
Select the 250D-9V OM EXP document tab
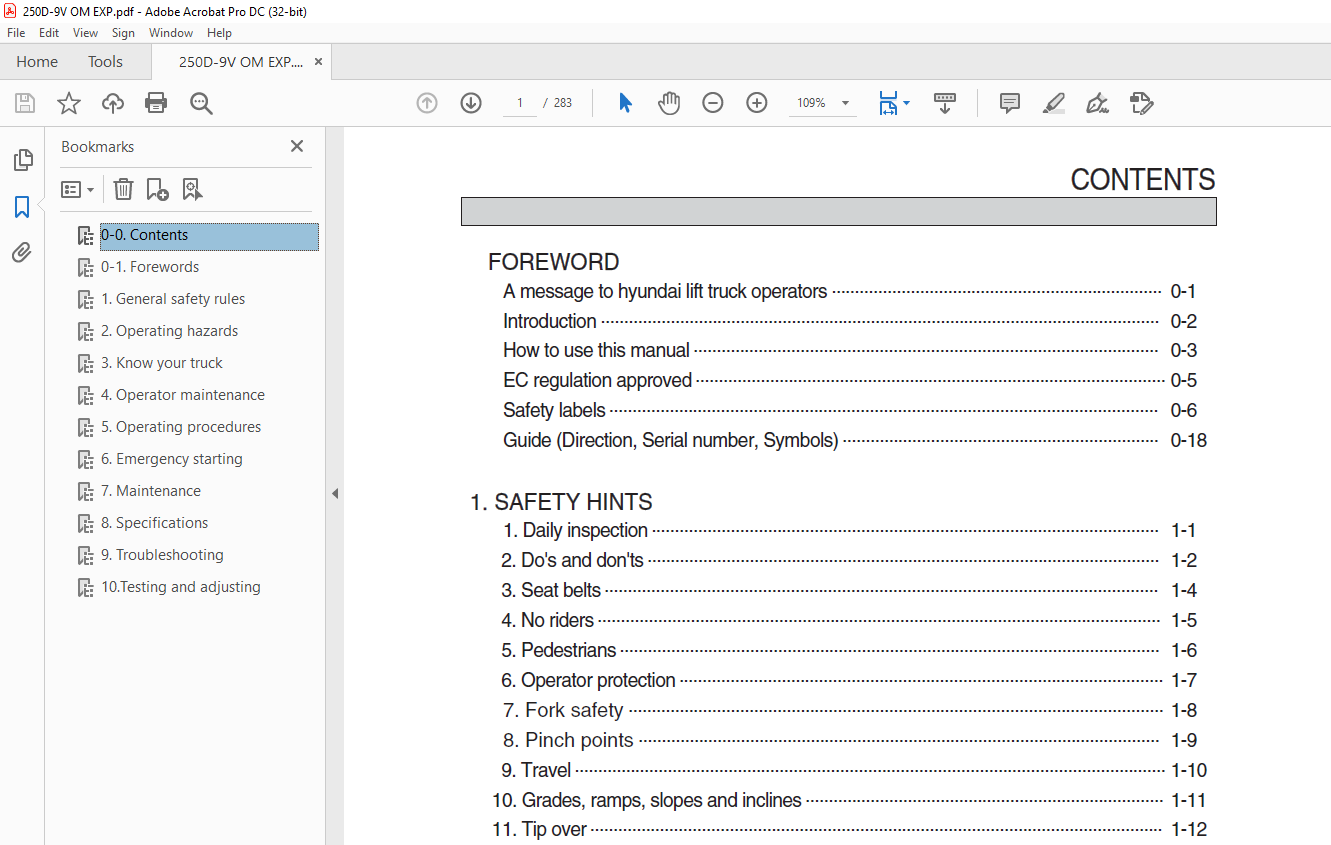(241, 62)
